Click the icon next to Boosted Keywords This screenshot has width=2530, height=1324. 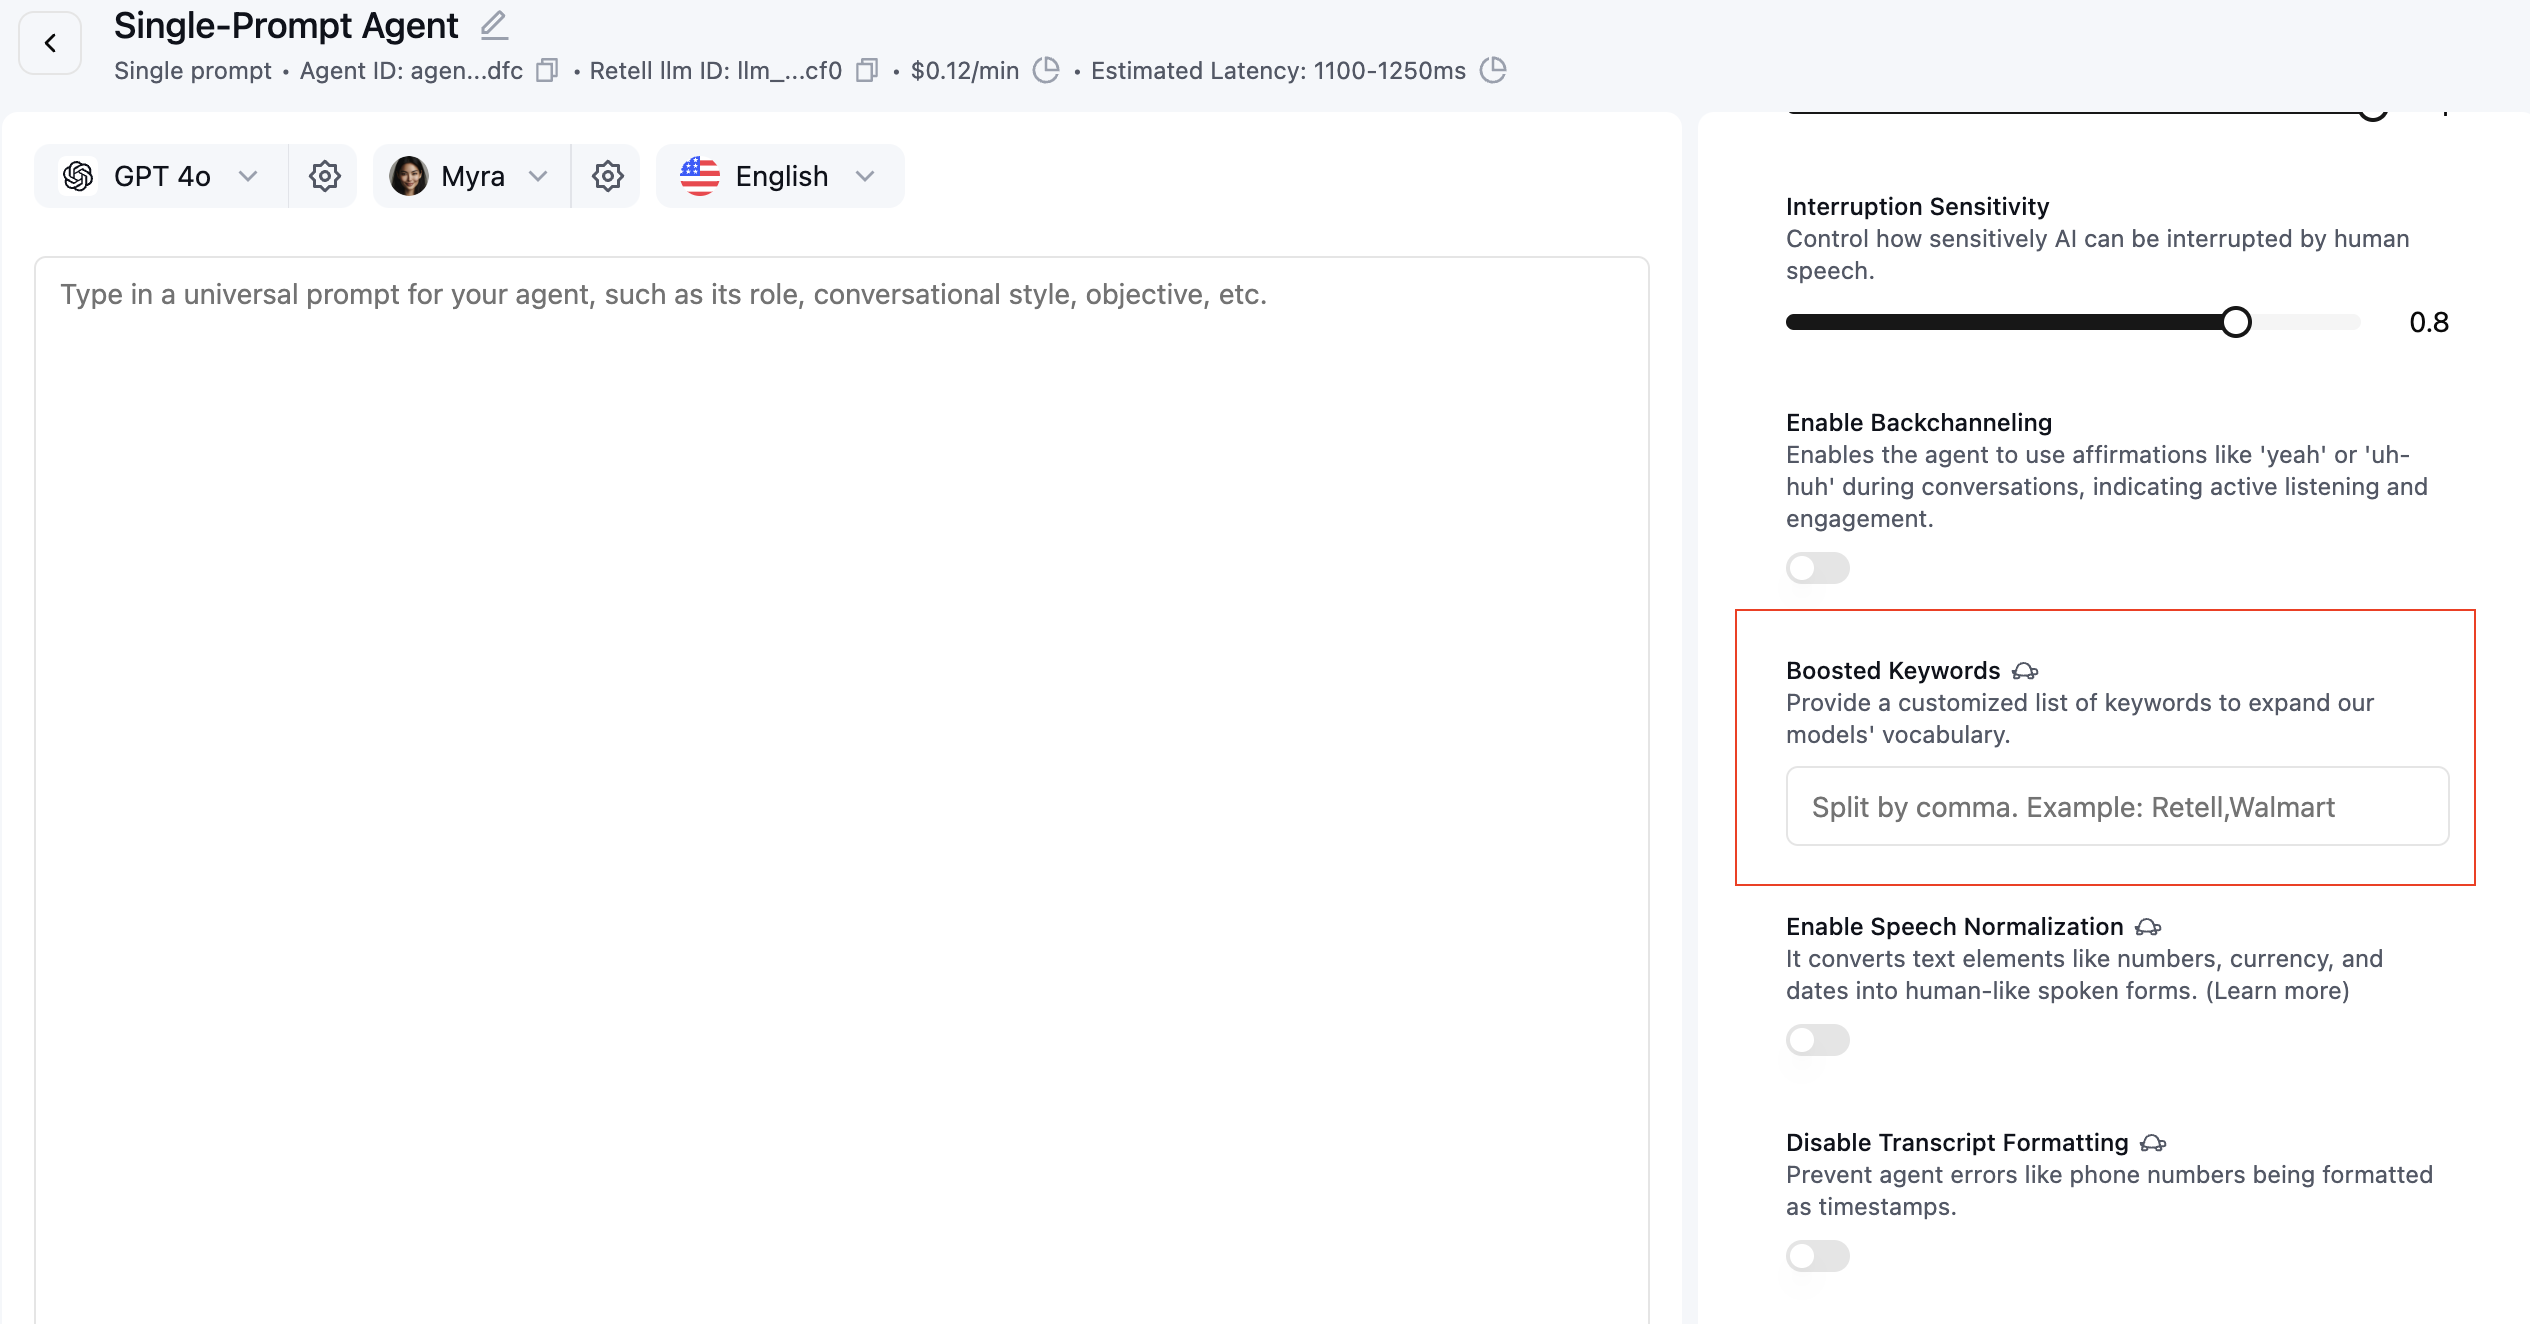(2025, 671)
